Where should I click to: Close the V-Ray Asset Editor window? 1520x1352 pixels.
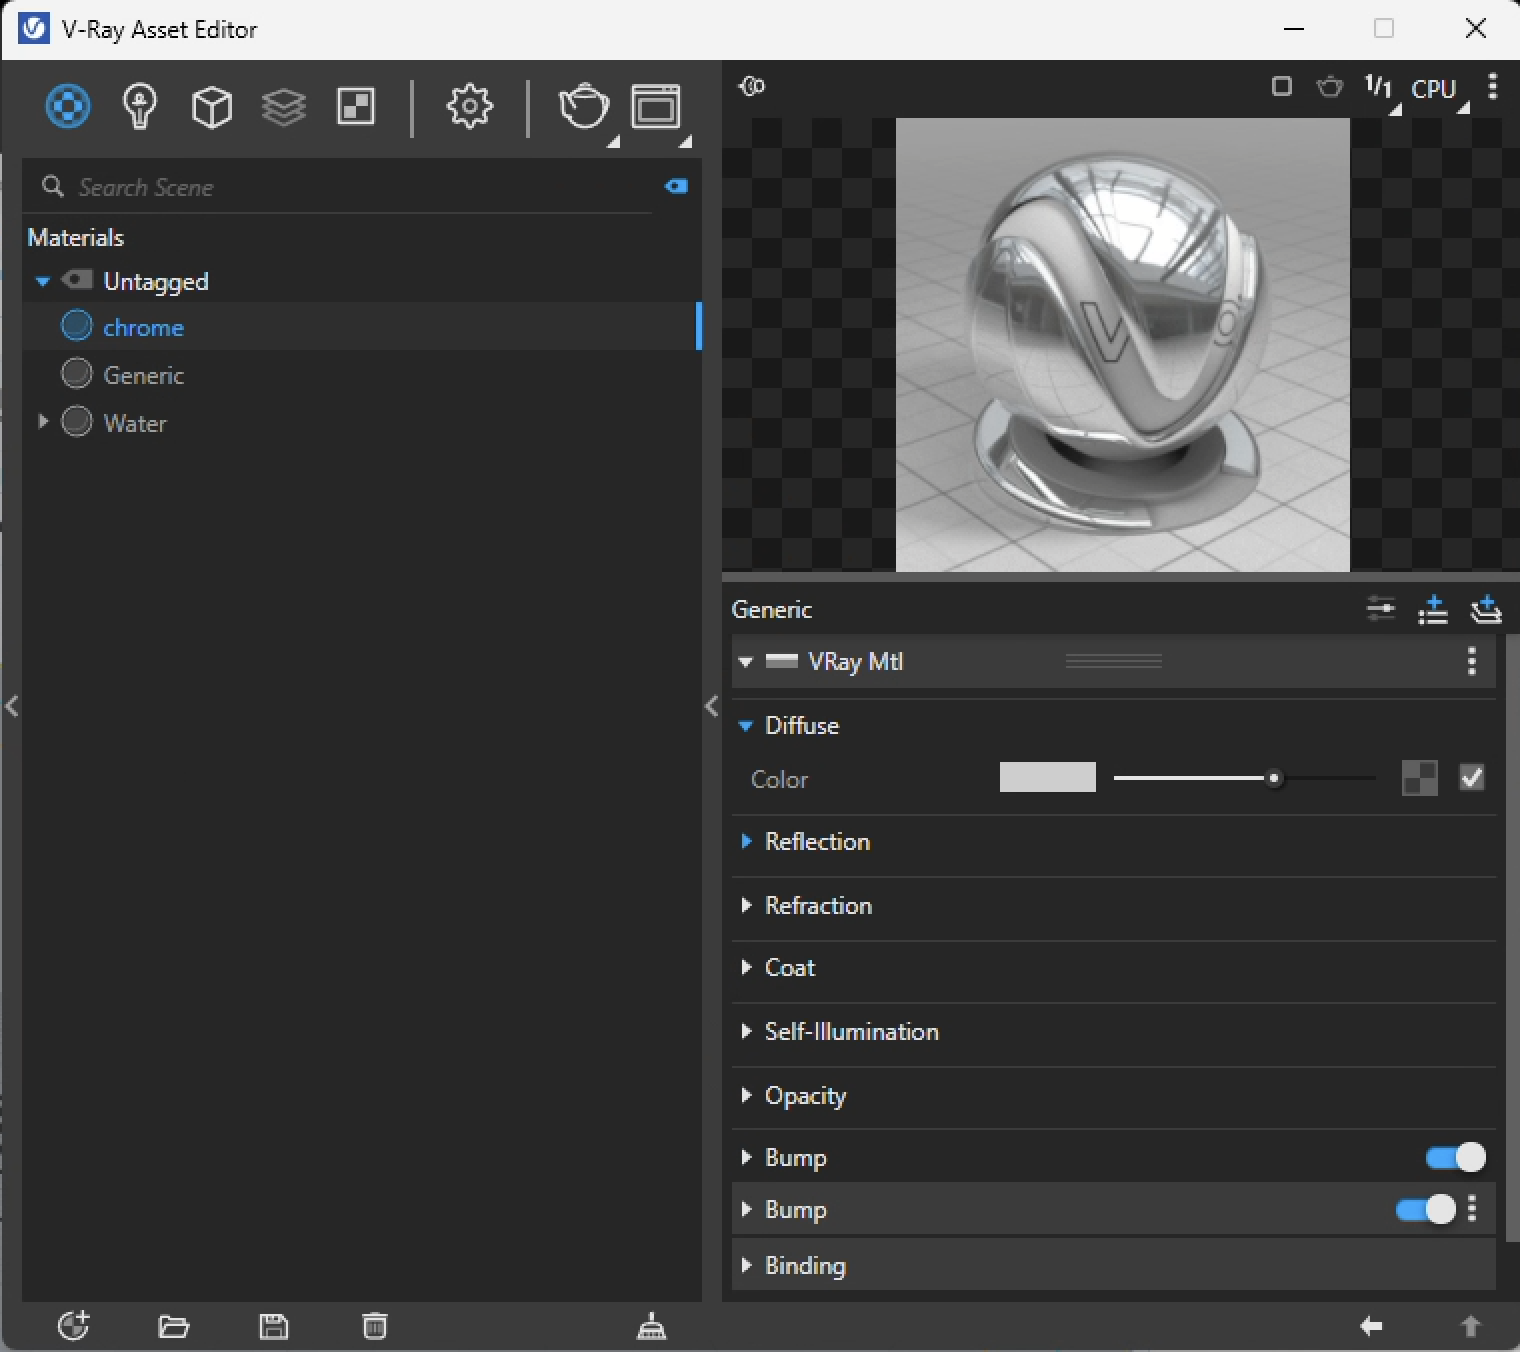(x=1475, y=28)
